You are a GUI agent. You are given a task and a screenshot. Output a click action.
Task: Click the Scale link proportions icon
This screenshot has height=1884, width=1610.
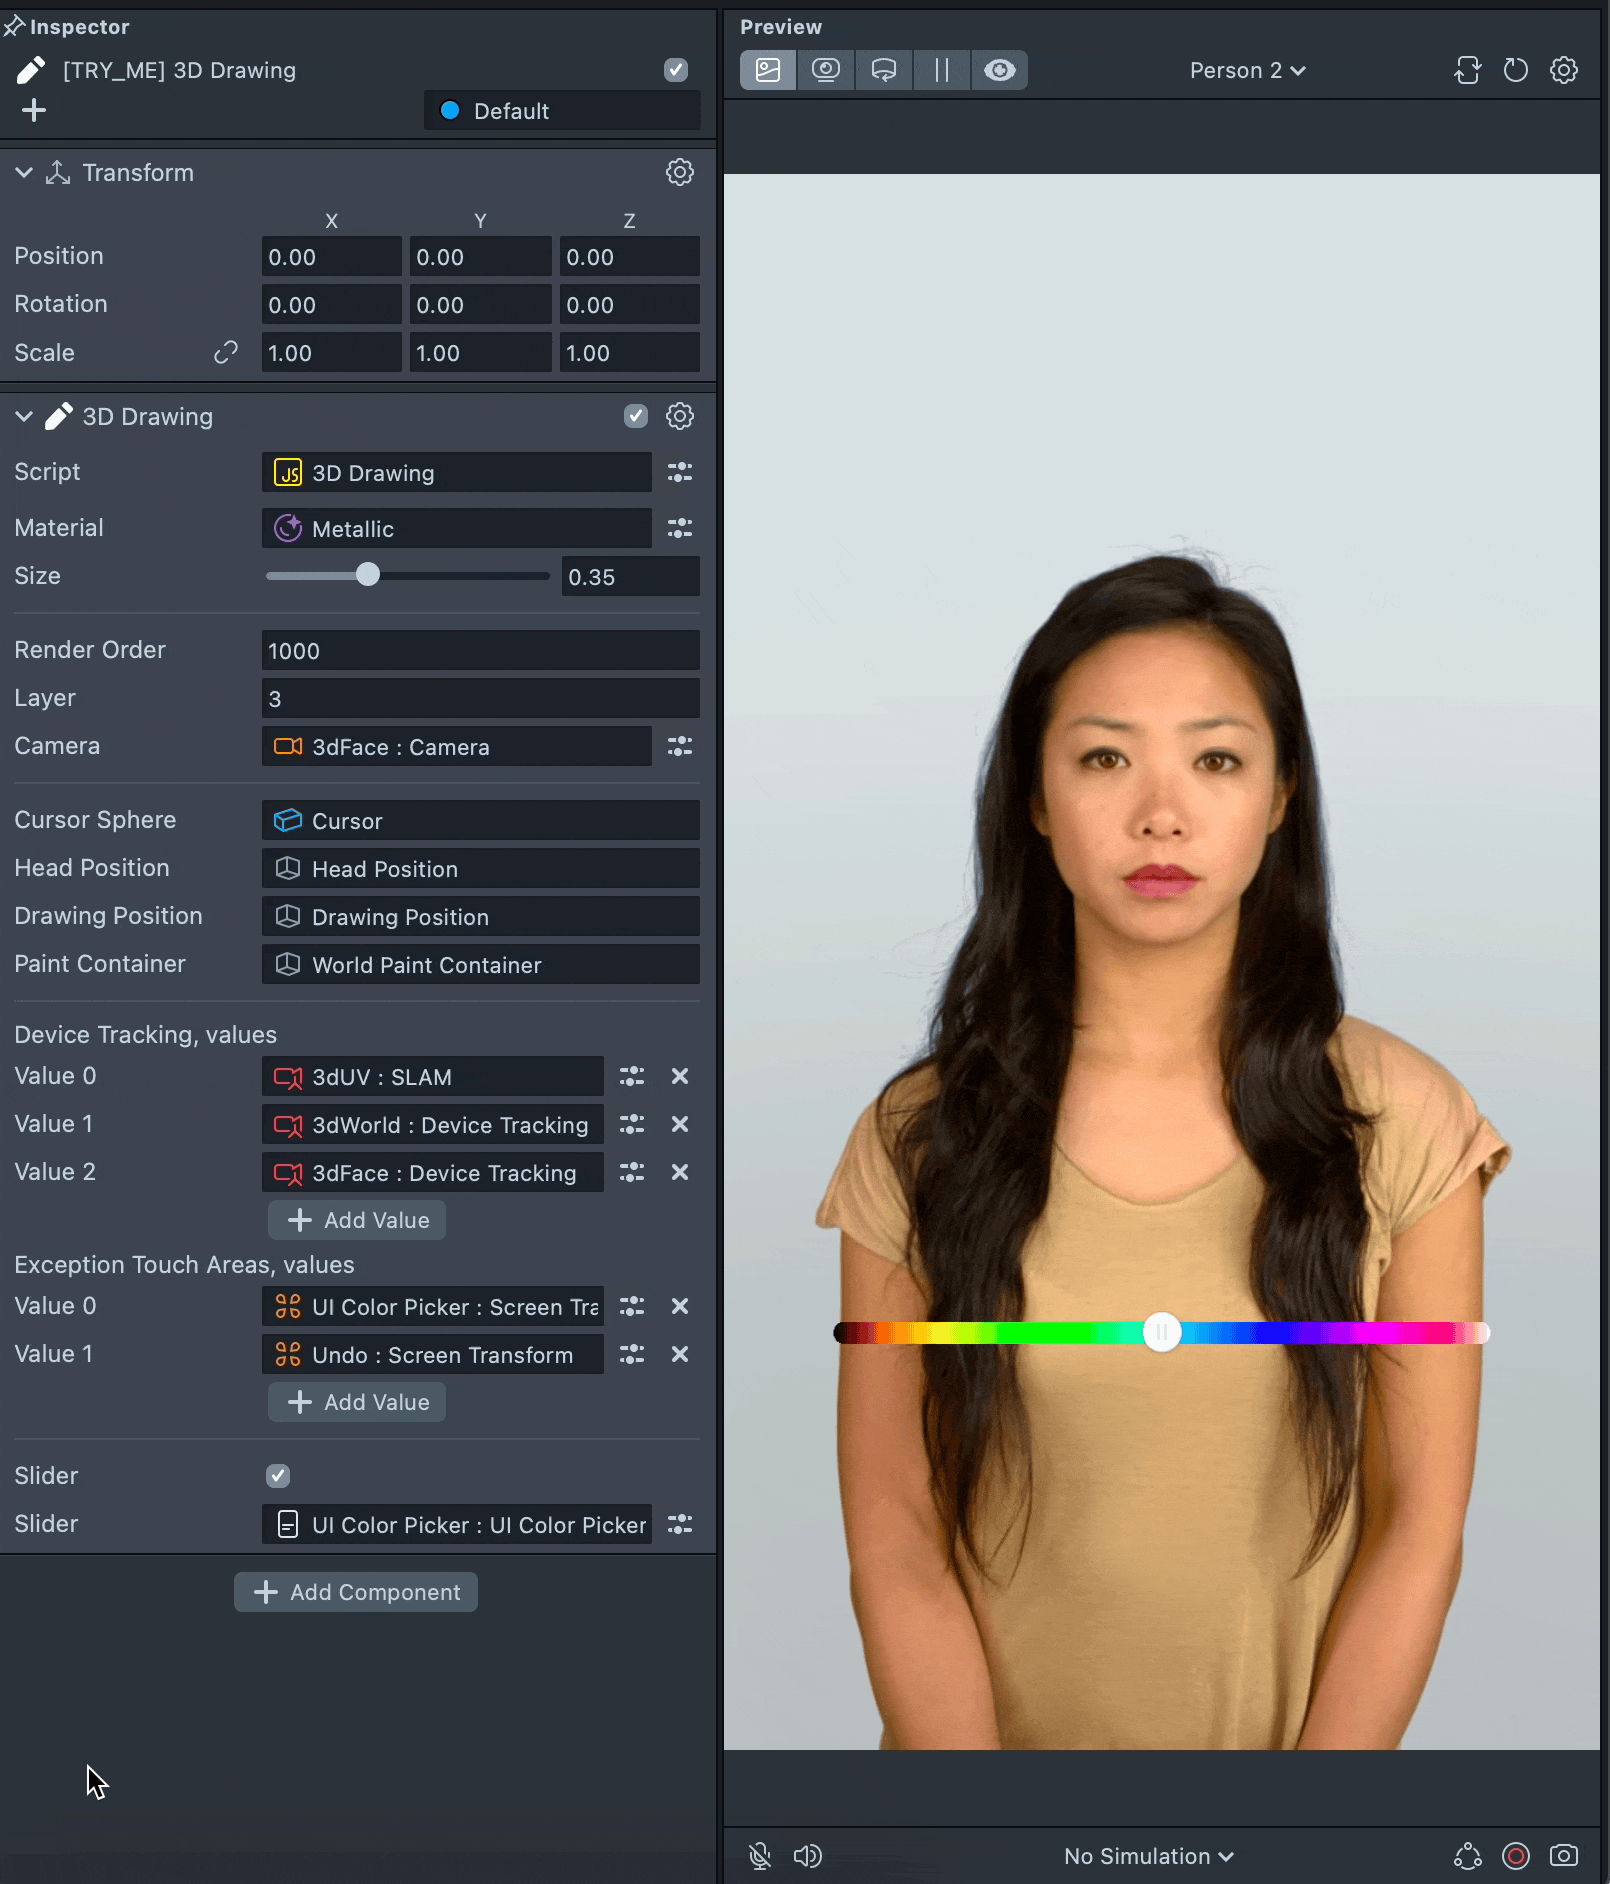coord(226,353)
